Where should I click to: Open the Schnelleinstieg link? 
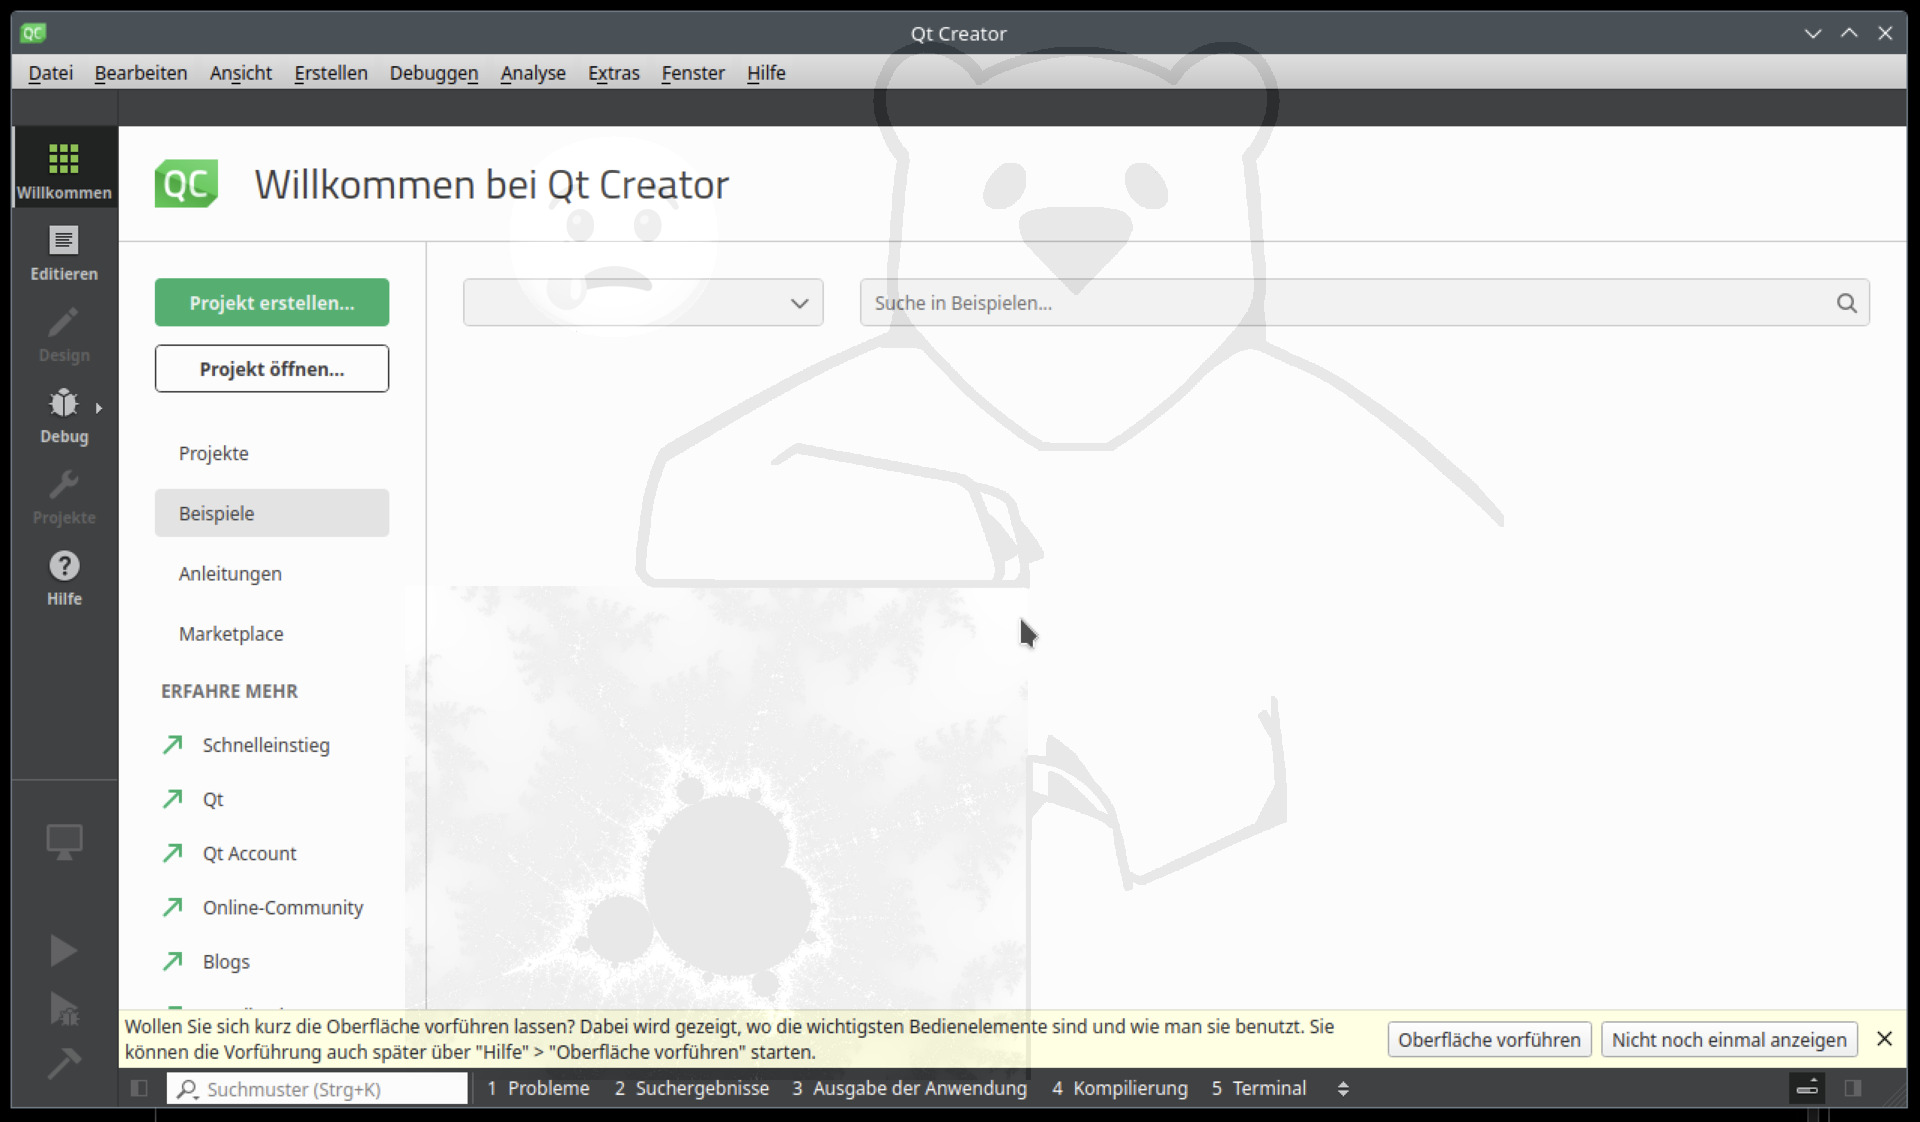click(266, 745)
